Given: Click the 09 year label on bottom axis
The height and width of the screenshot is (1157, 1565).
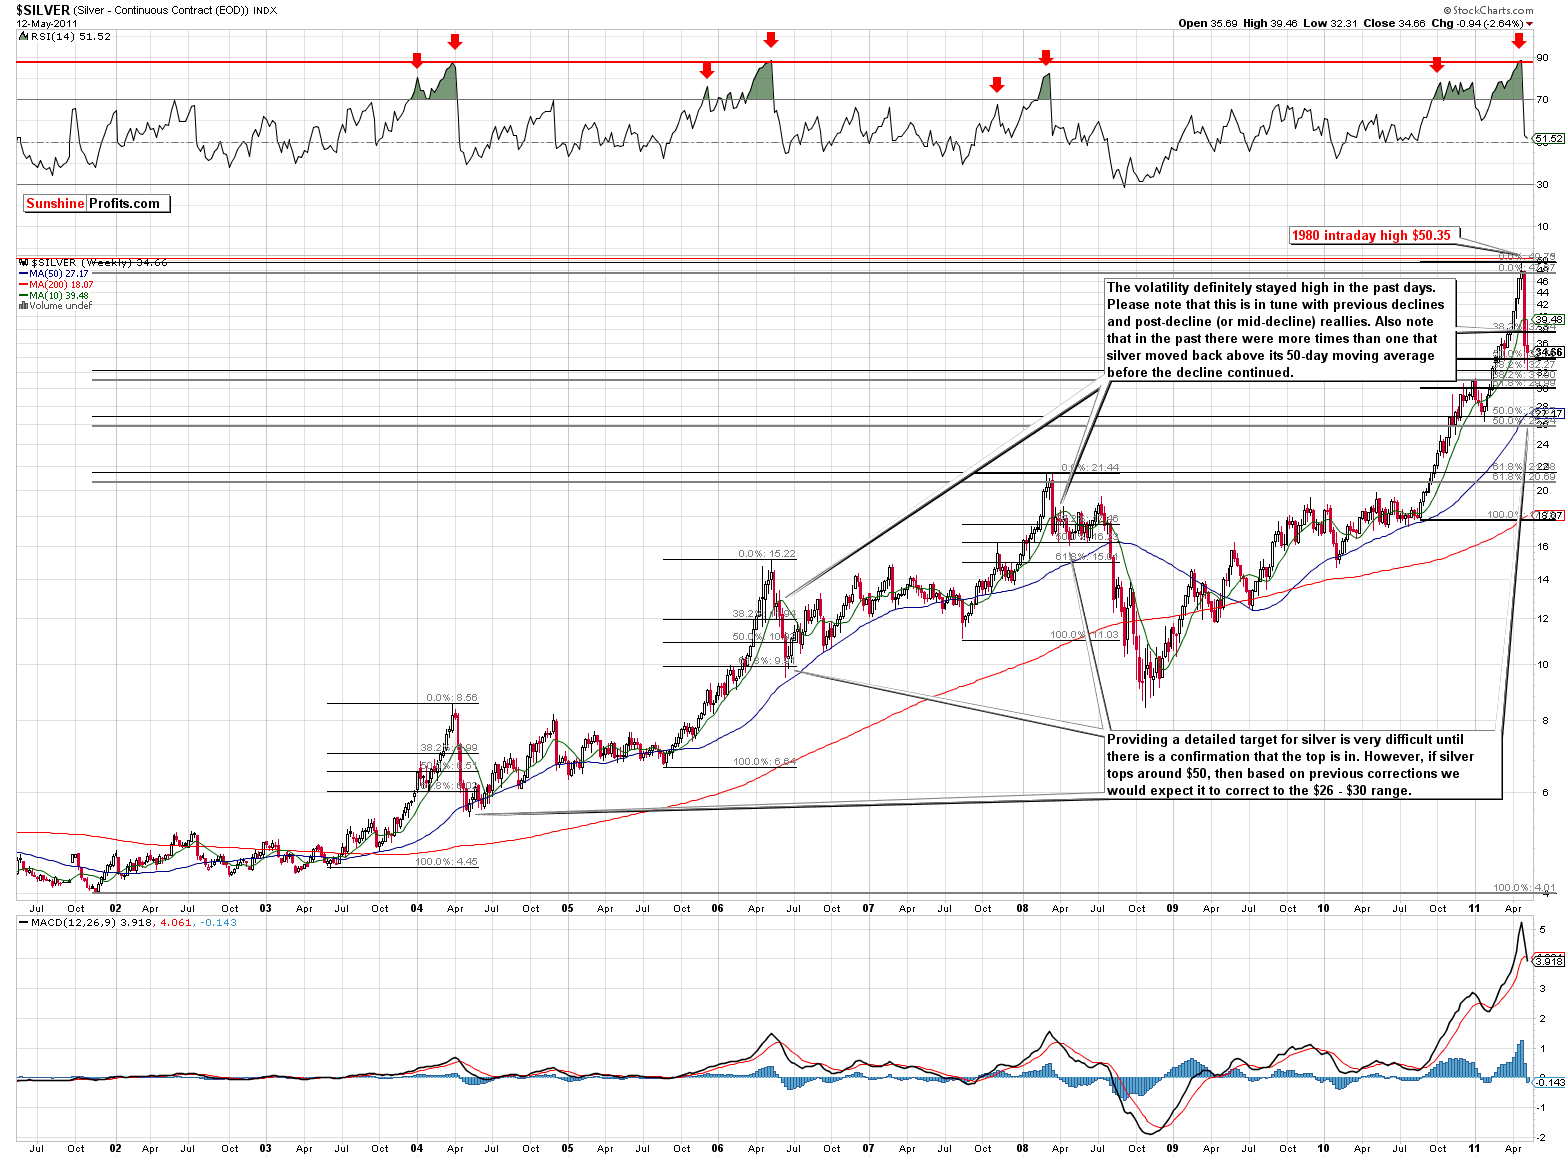Looking at the screenshot, I should pyautogui.click(x=1172, y=1148).
